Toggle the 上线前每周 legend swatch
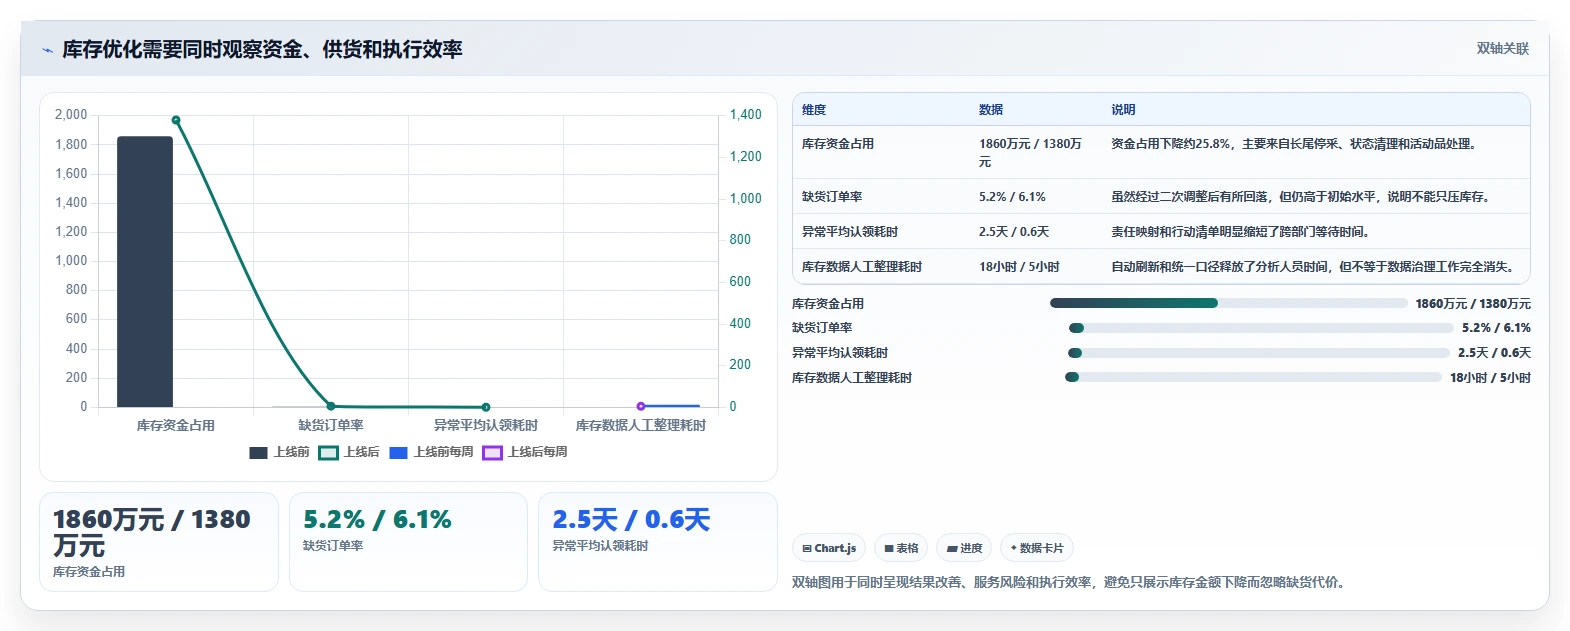The height and width of the screenshot is (631, 1570). (x=398, y=453)
